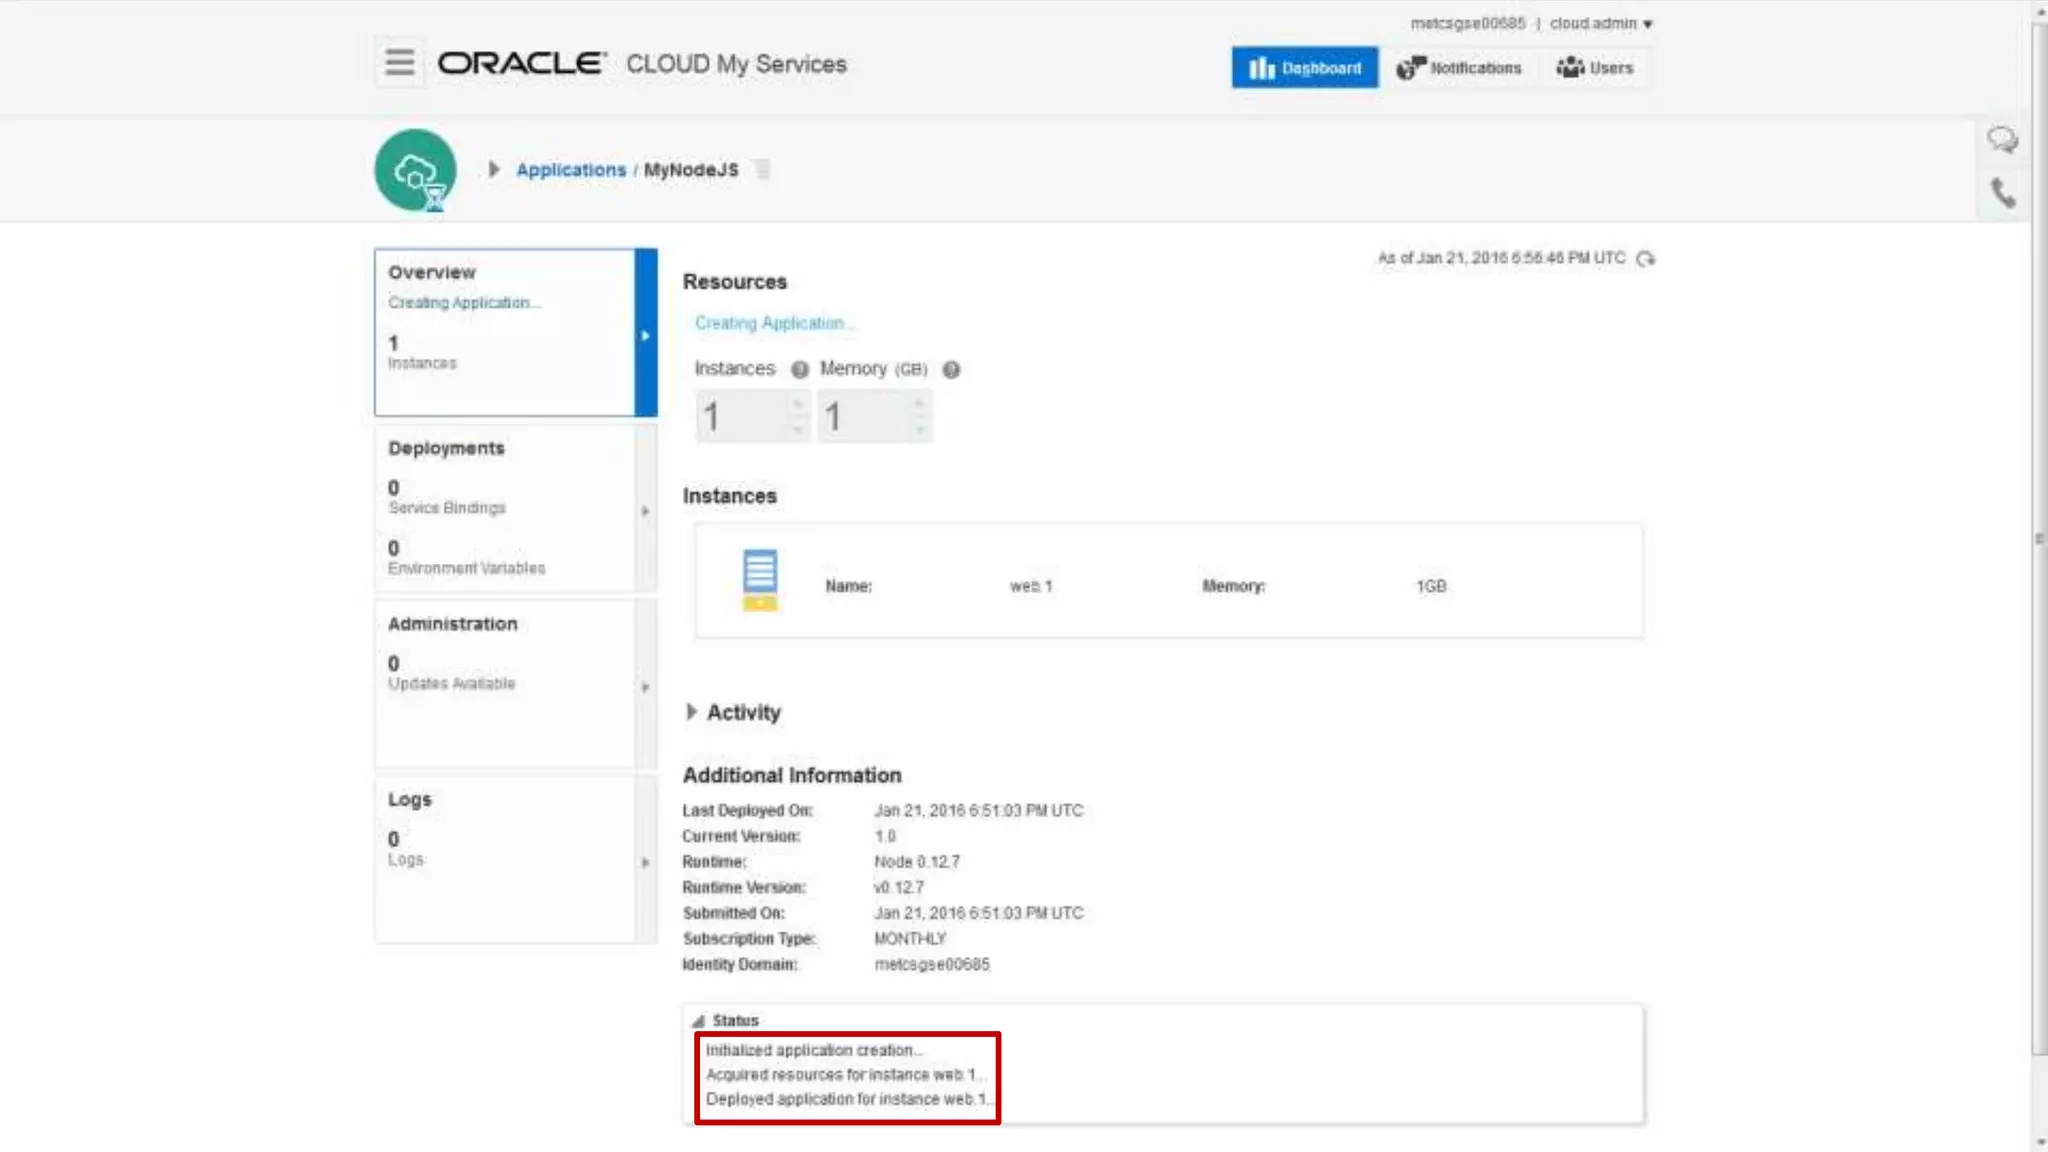Viewport: 2048px width, 1152px height.
Task: Click 'Deployed application for instance web.1' line
Action: point(848,1099)
